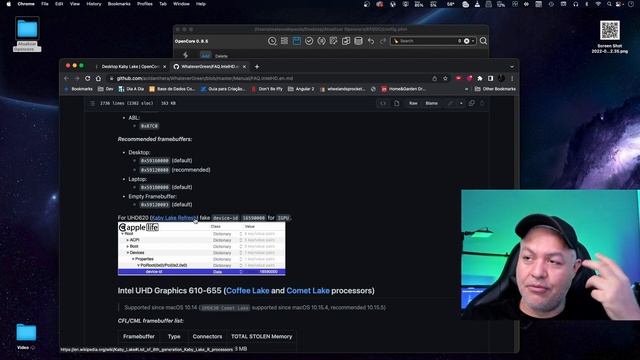Show hidden bookmarks via overflow chevron
The image size is (640, 360).
click(467, 89)
